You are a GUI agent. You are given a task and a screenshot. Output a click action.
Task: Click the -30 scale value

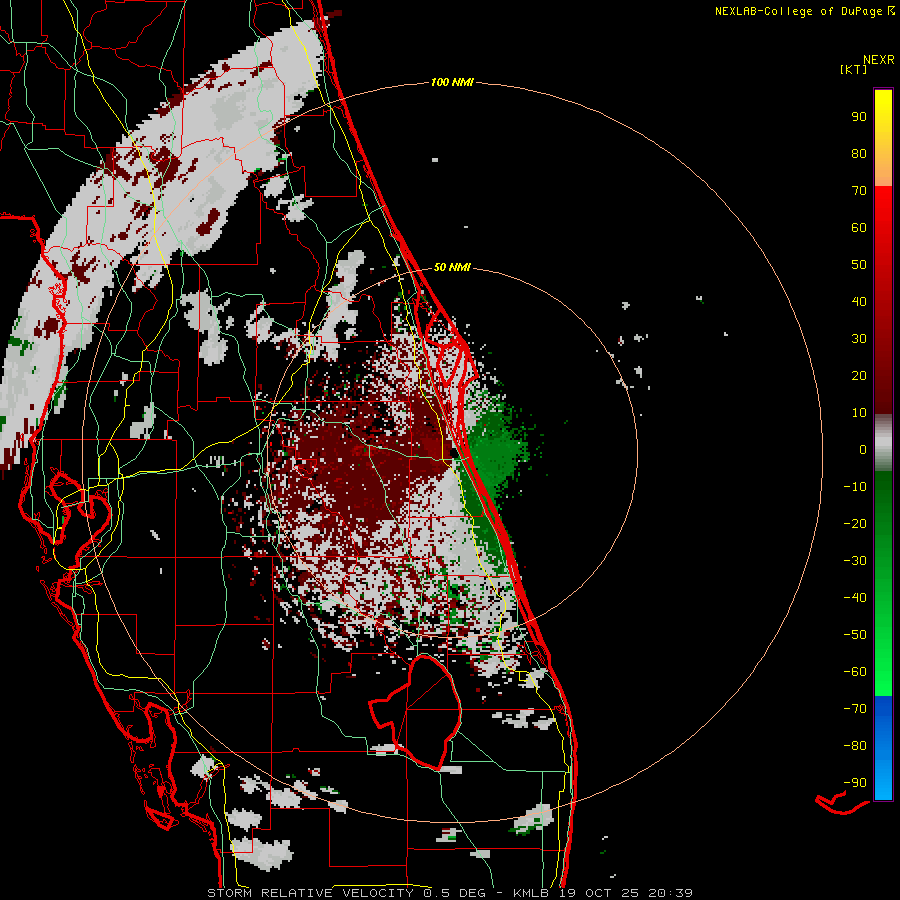[855, 561]
